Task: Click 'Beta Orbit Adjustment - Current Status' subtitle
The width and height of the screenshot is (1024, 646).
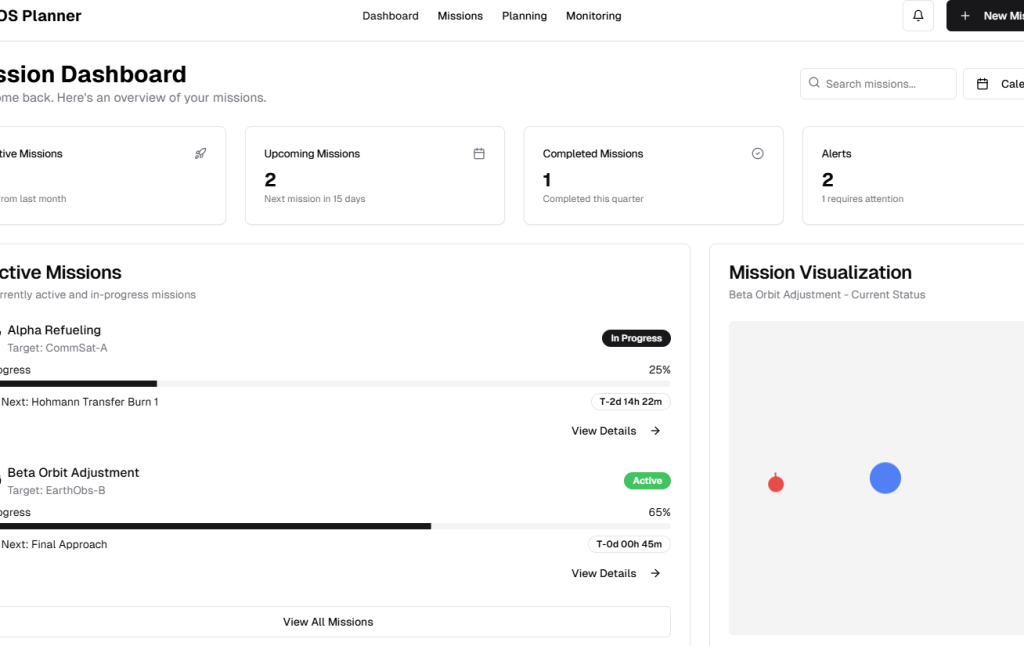Action: click(827, 295)
